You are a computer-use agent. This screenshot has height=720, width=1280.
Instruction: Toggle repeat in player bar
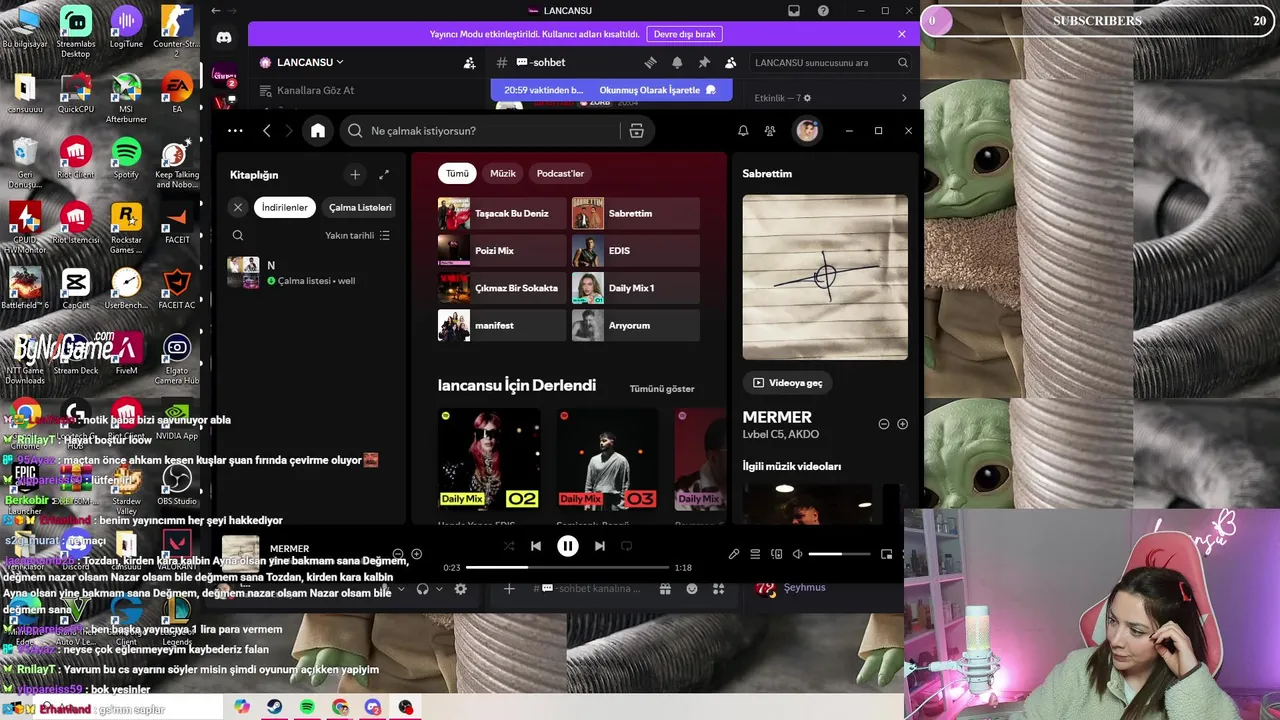(627, 546)
